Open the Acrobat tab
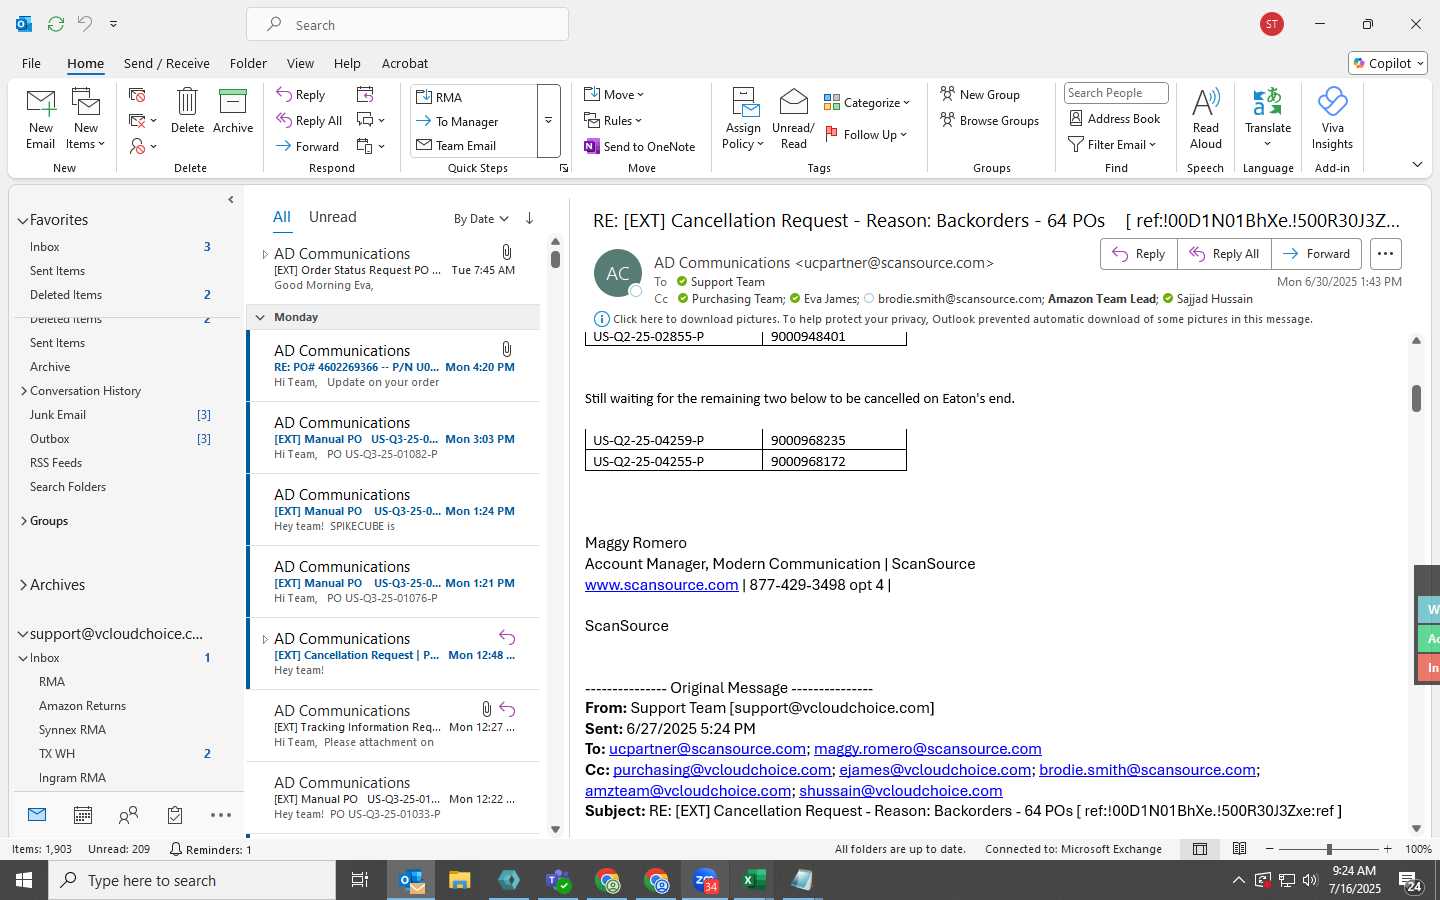 point(405,63)
